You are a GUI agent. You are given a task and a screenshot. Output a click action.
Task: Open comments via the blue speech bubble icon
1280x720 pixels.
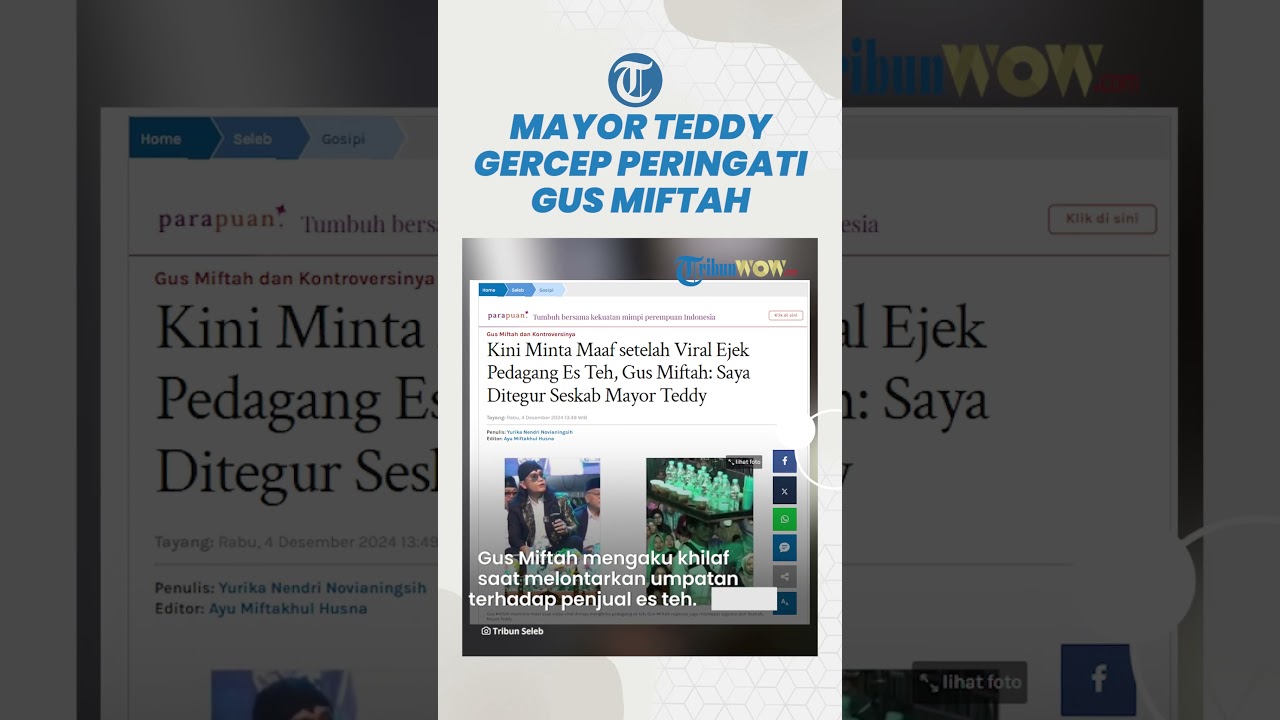click(x=784, y=548)
